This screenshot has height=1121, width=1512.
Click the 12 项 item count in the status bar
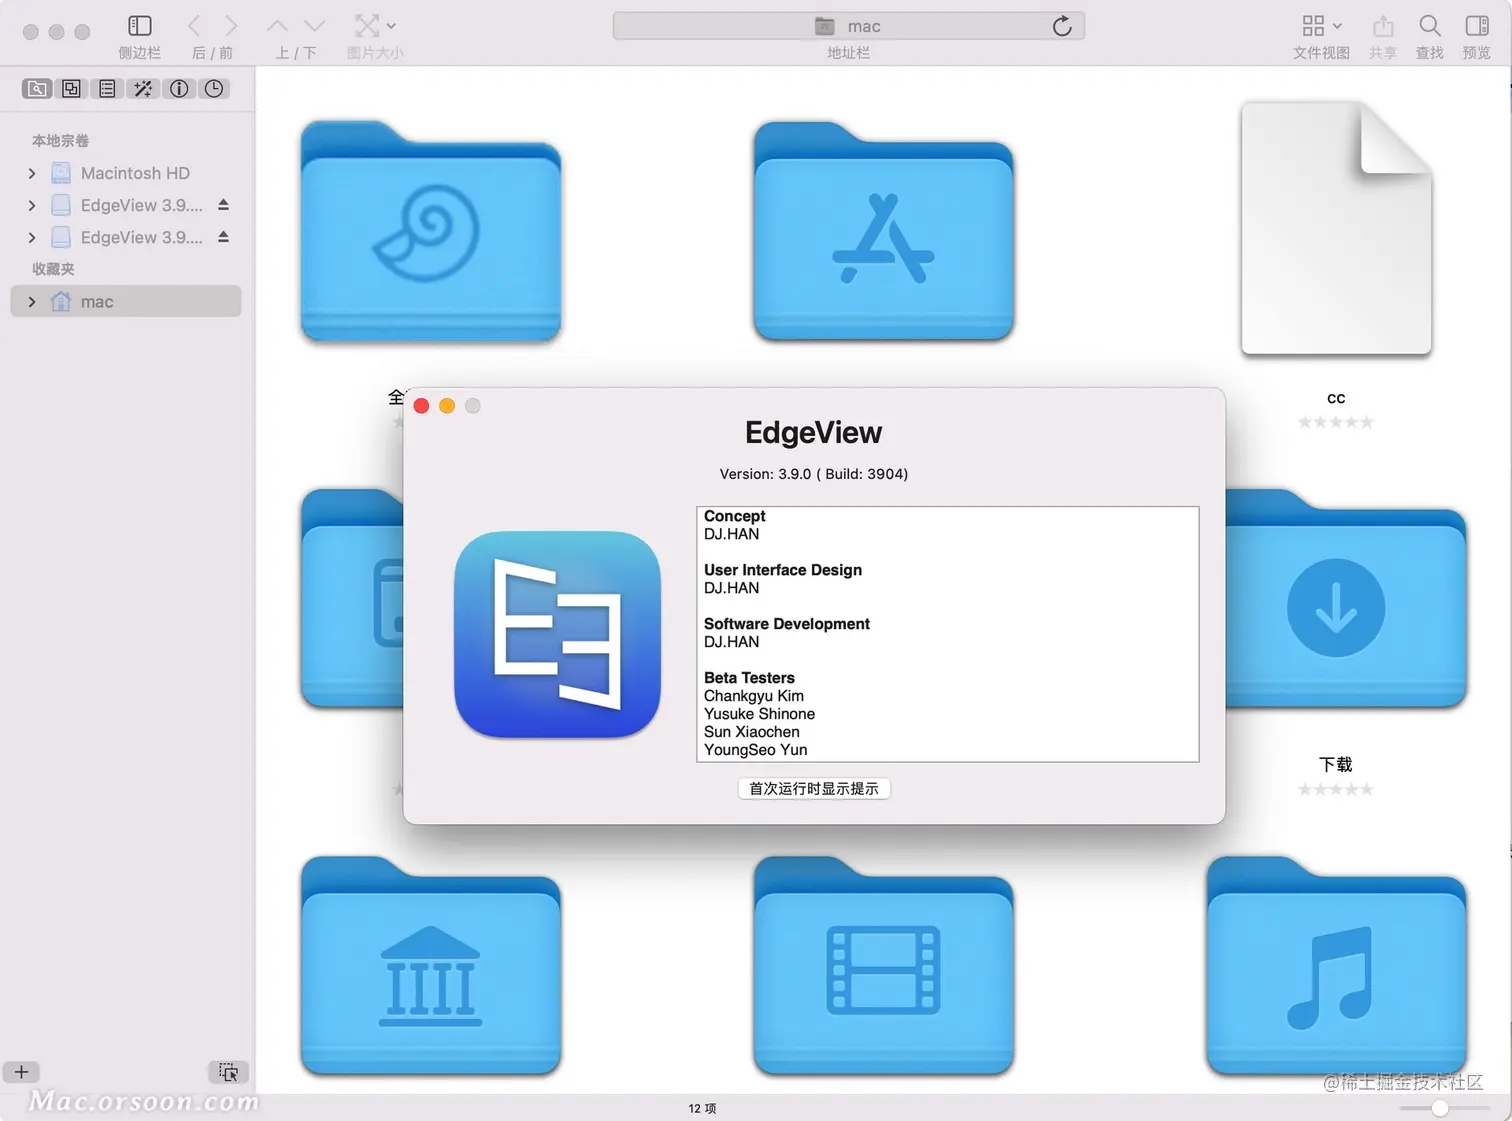pos(702,1108)
